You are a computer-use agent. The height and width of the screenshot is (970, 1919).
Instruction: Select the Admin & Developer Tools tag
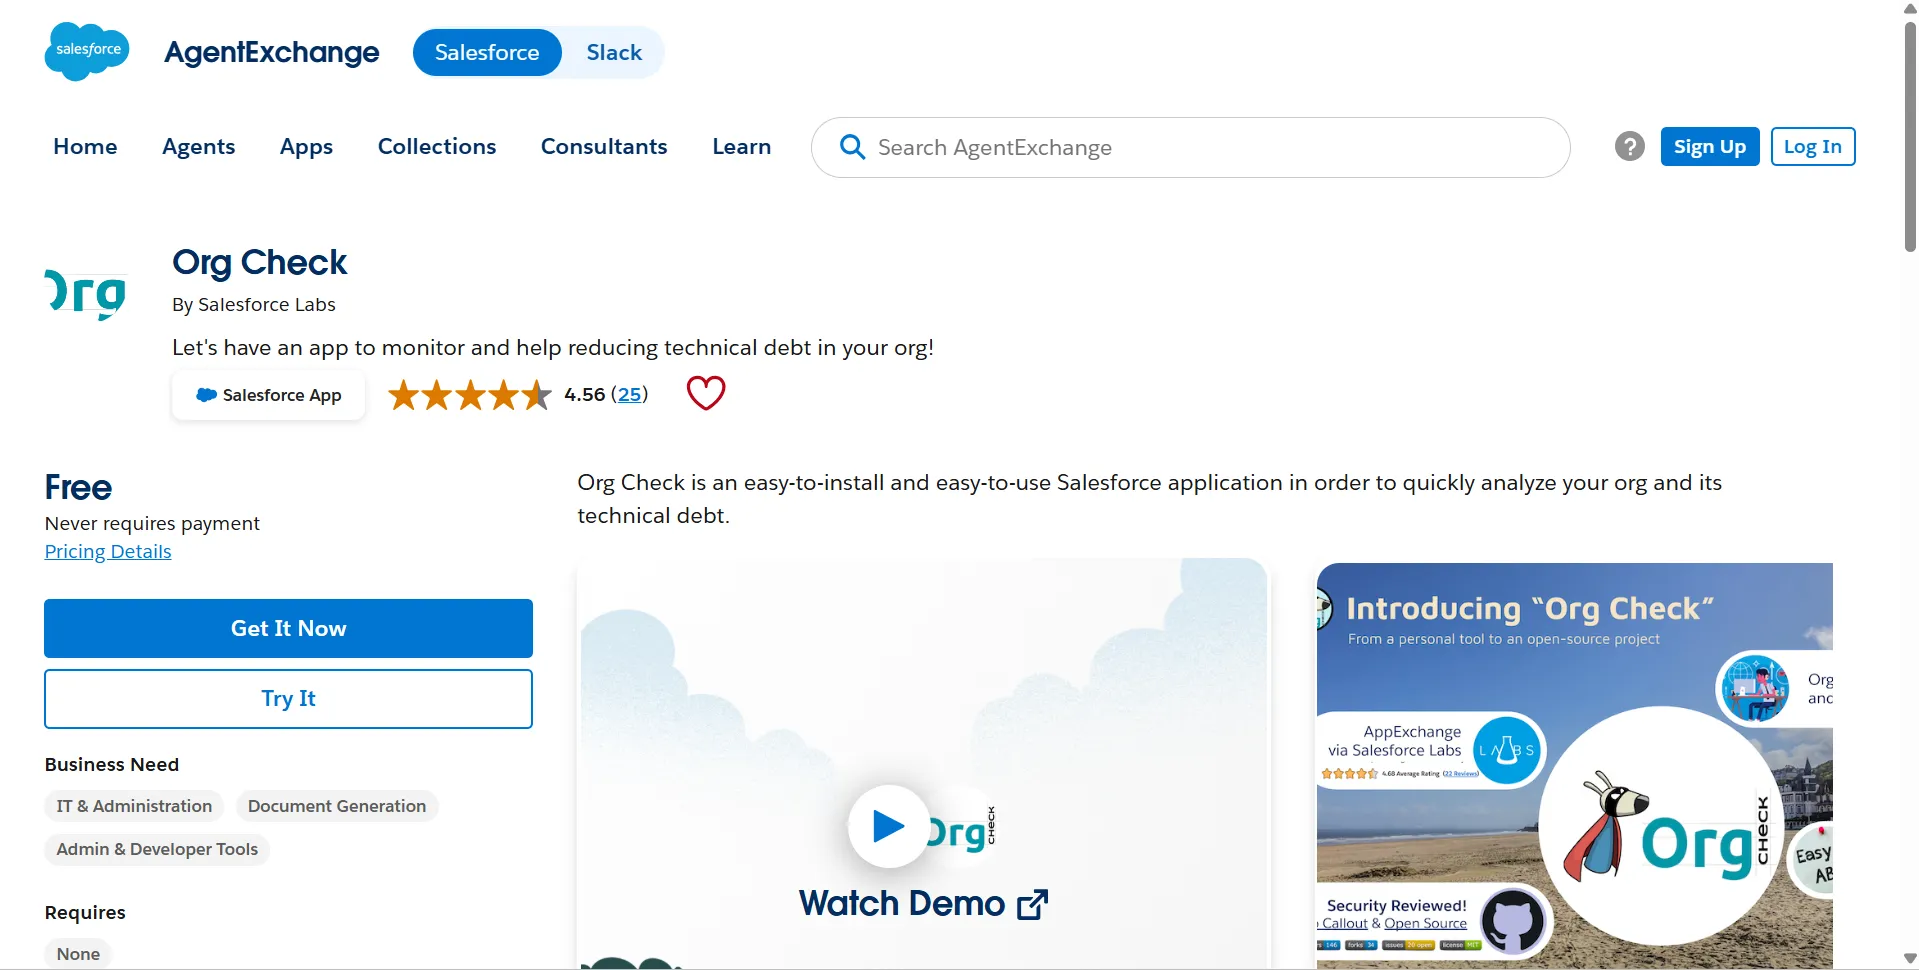pyautogui.click(x=157, y=849)
